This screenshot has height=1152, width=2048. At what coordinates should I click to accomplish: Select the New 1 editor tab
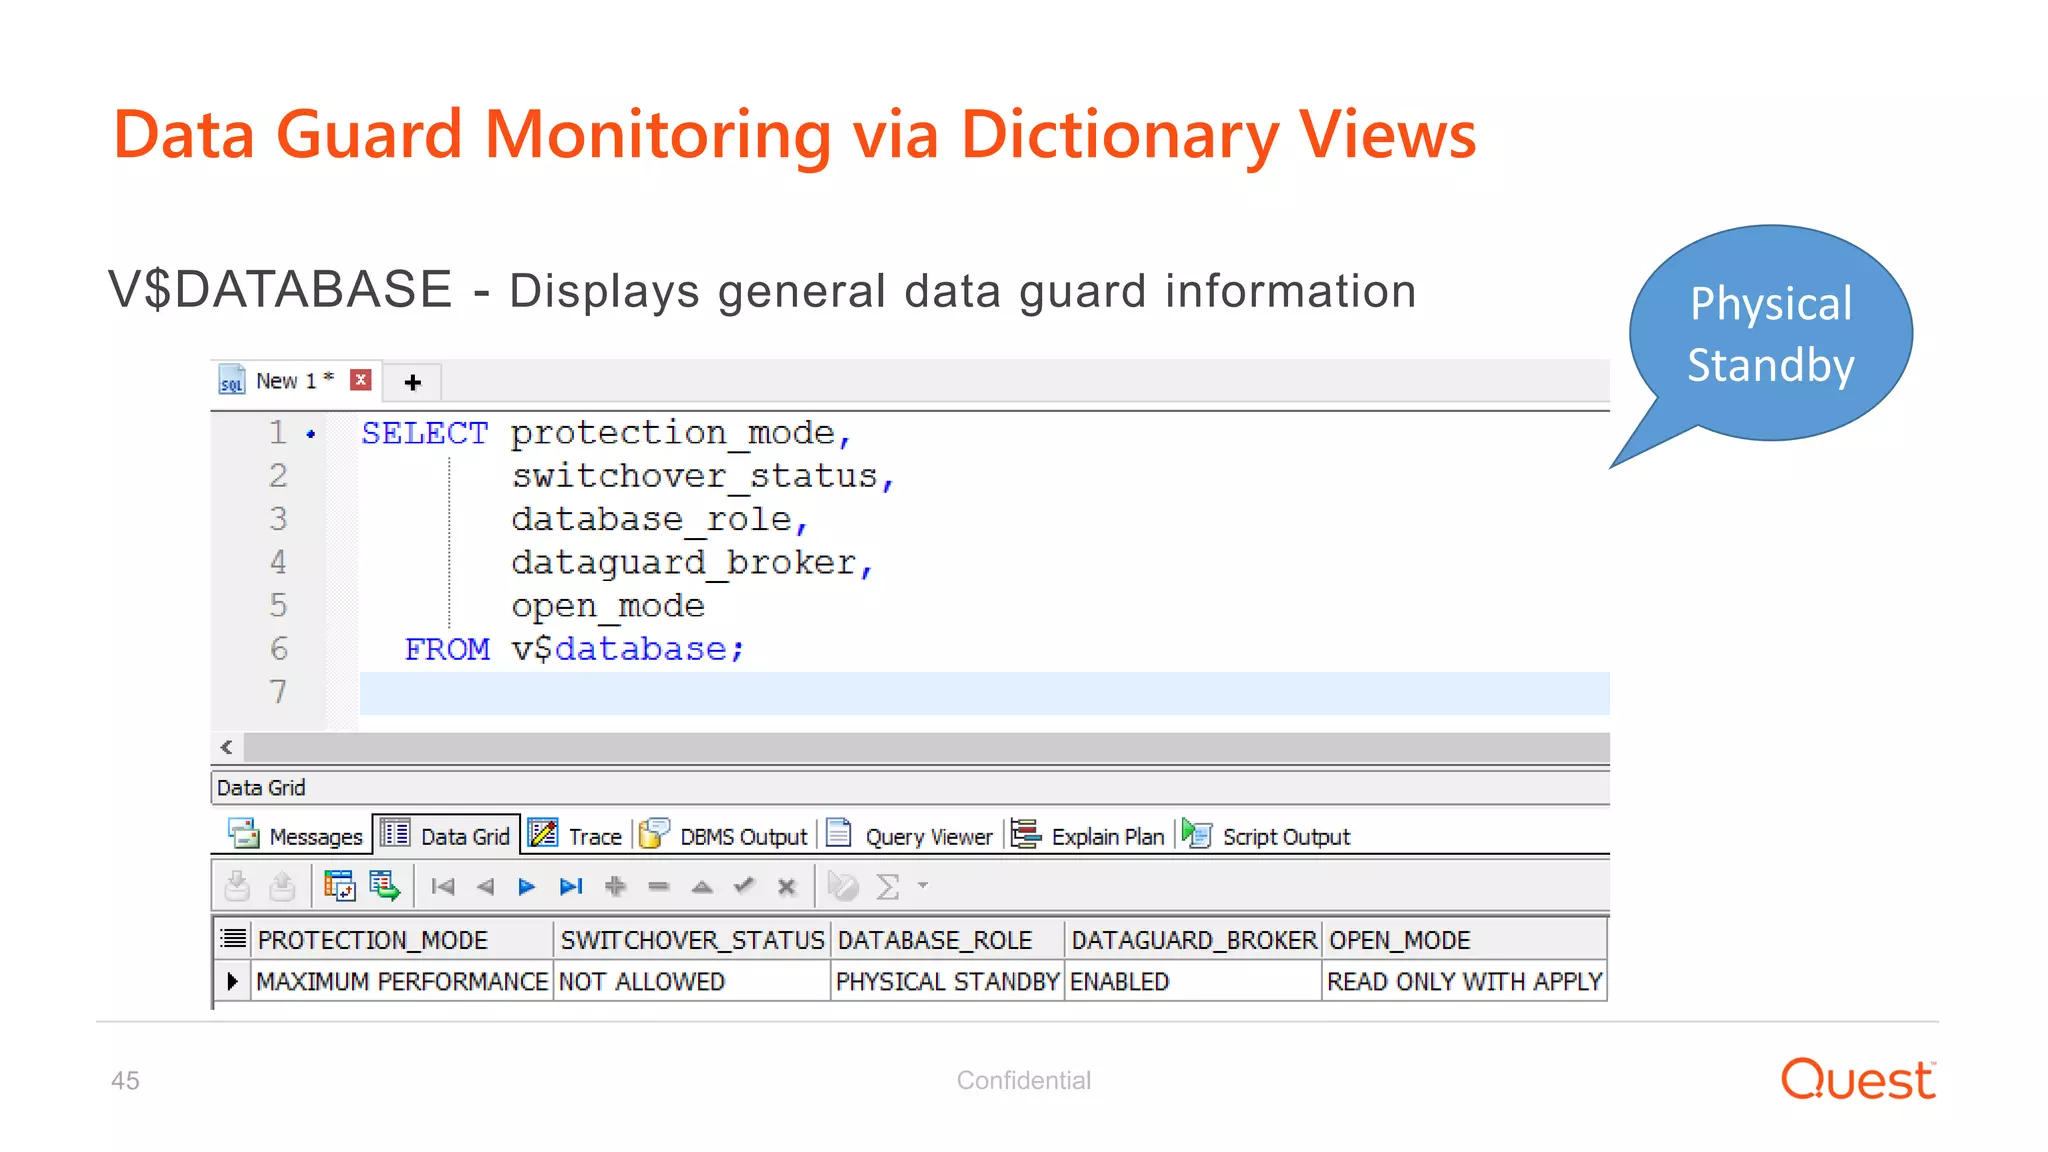[x=294, y=381]
